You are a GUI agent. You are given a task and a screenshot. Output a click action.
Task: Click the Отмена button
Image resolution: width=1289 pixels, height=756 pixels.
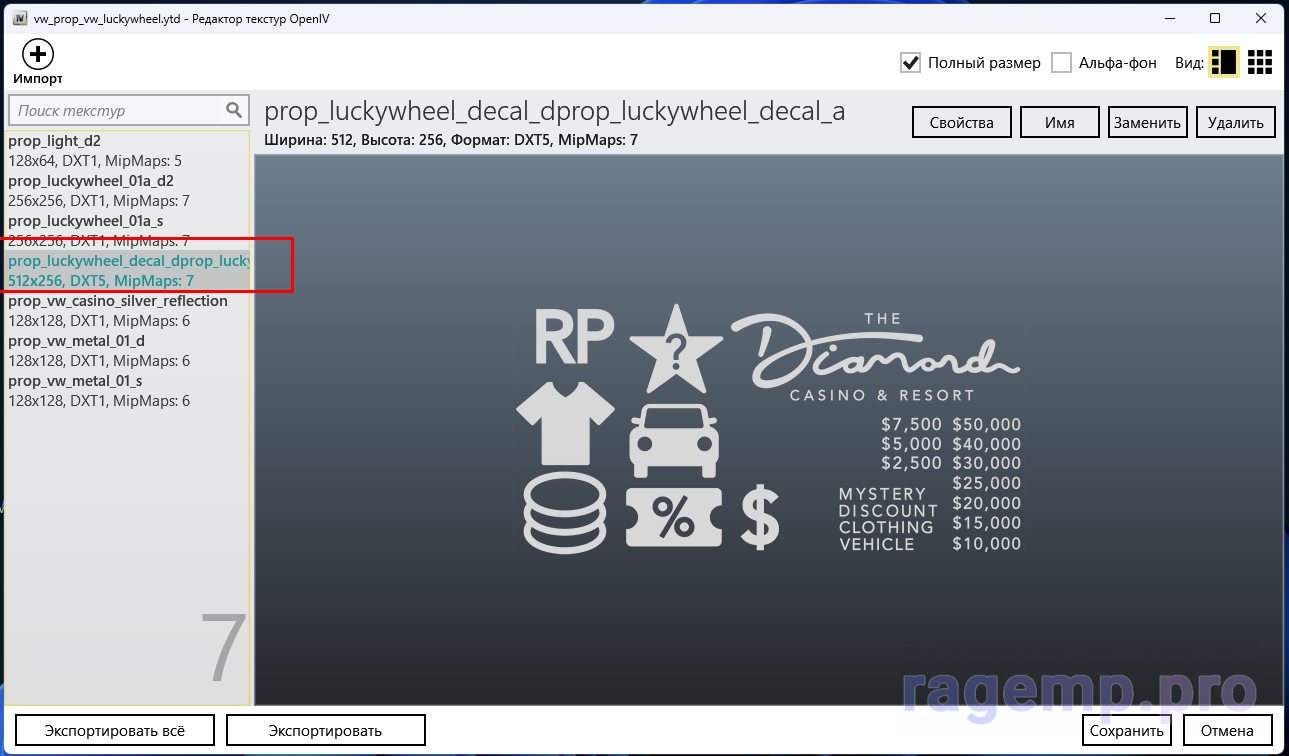point(1228,730)
